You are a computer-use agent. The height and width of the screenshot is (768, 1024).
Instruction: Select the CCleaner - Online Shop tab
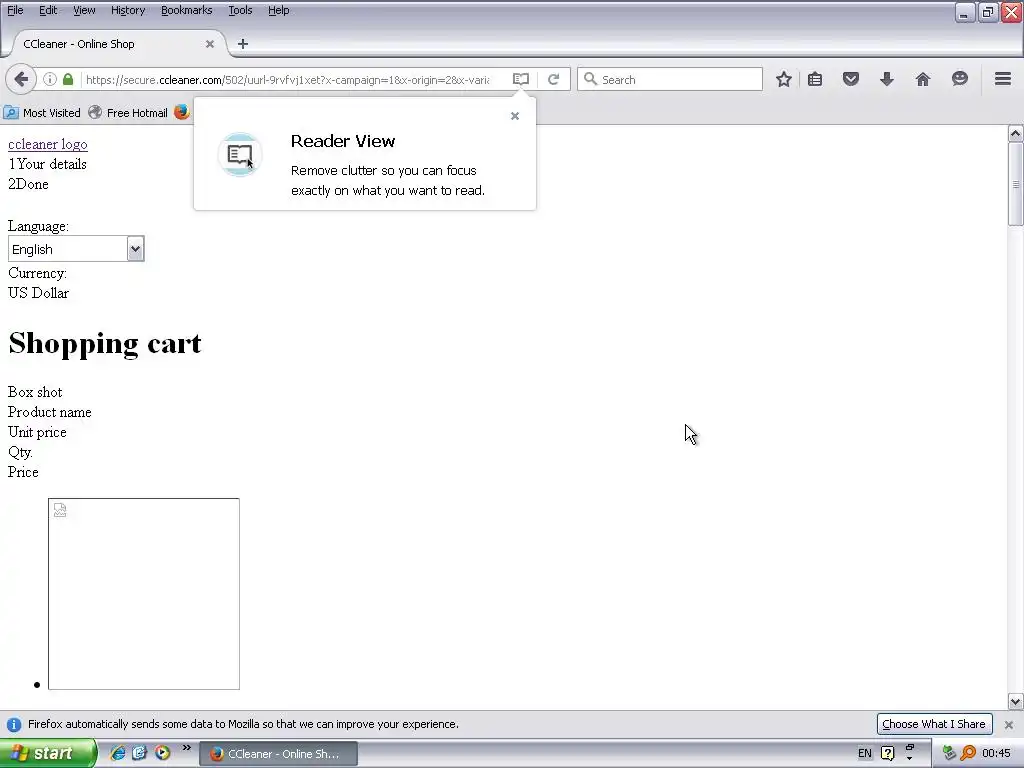pos(118,44)
